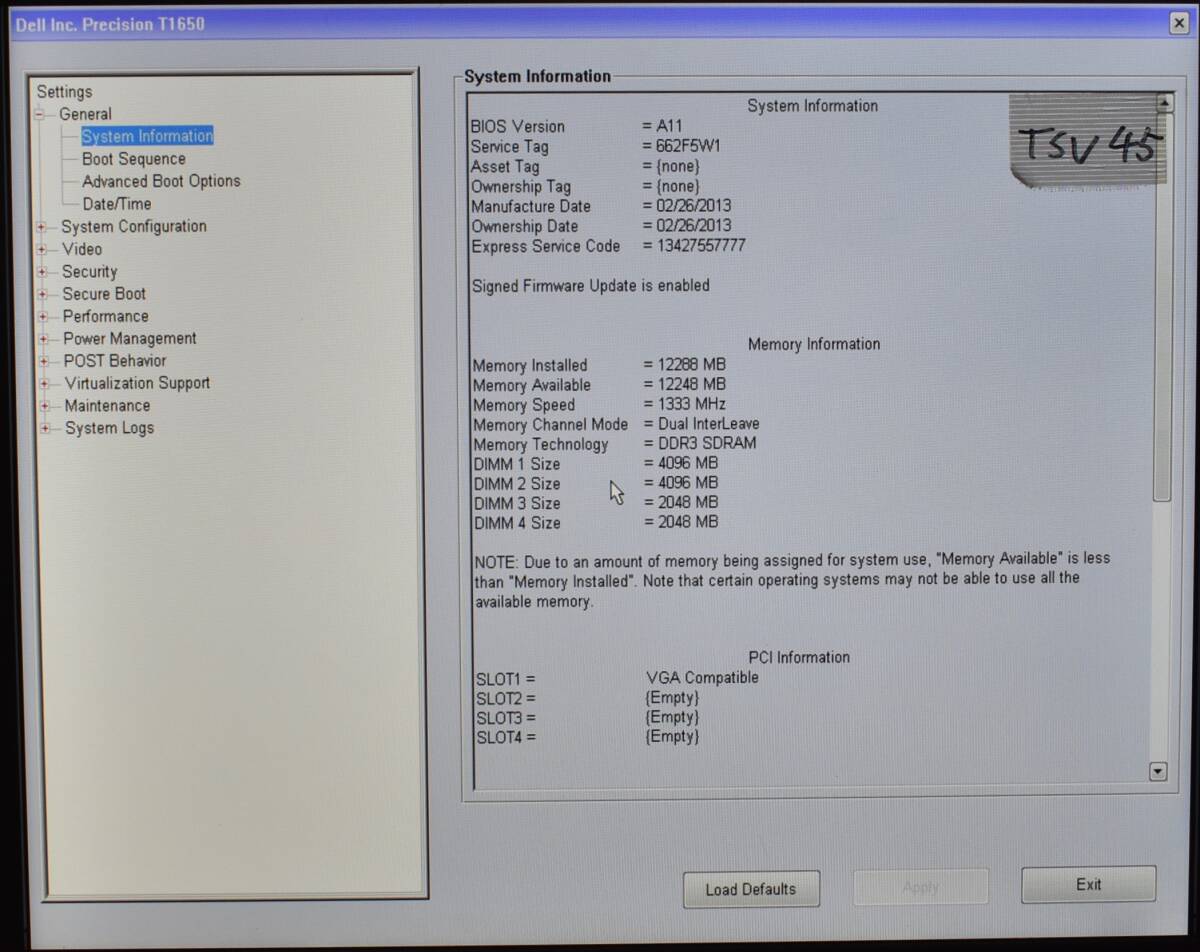Viewport: 1200px width, 952px height.
Task: Click the Memory Information heading
Action: (x=814, y=344)
